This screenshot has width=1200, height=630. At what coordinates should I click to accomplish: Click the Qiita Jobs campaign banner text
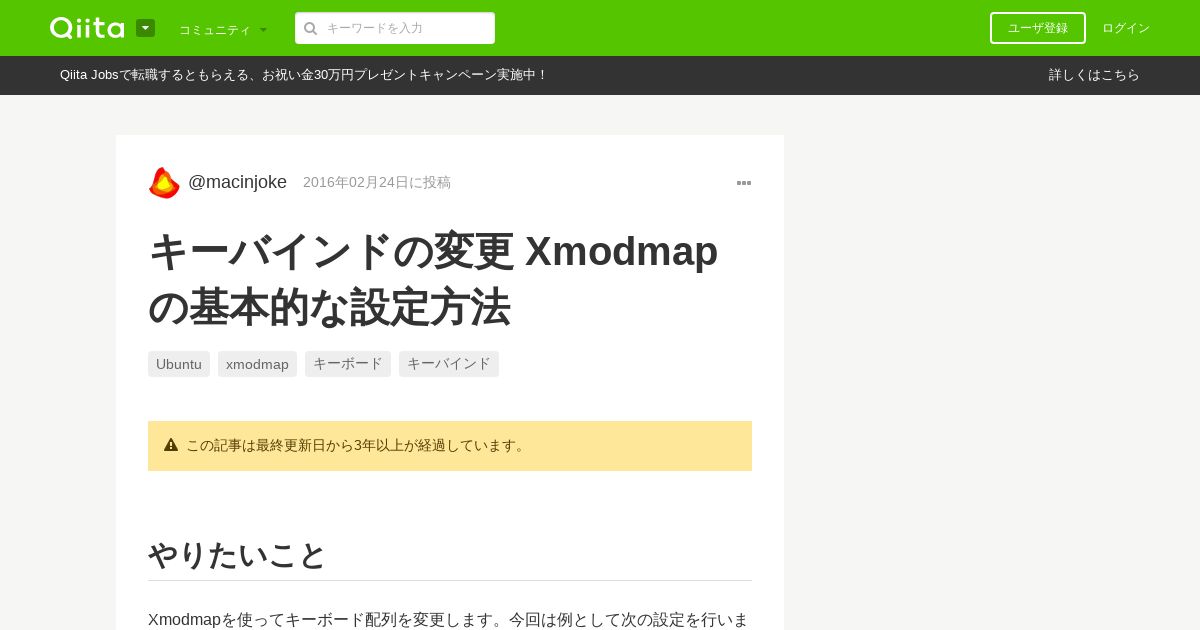tap(303, 75)
